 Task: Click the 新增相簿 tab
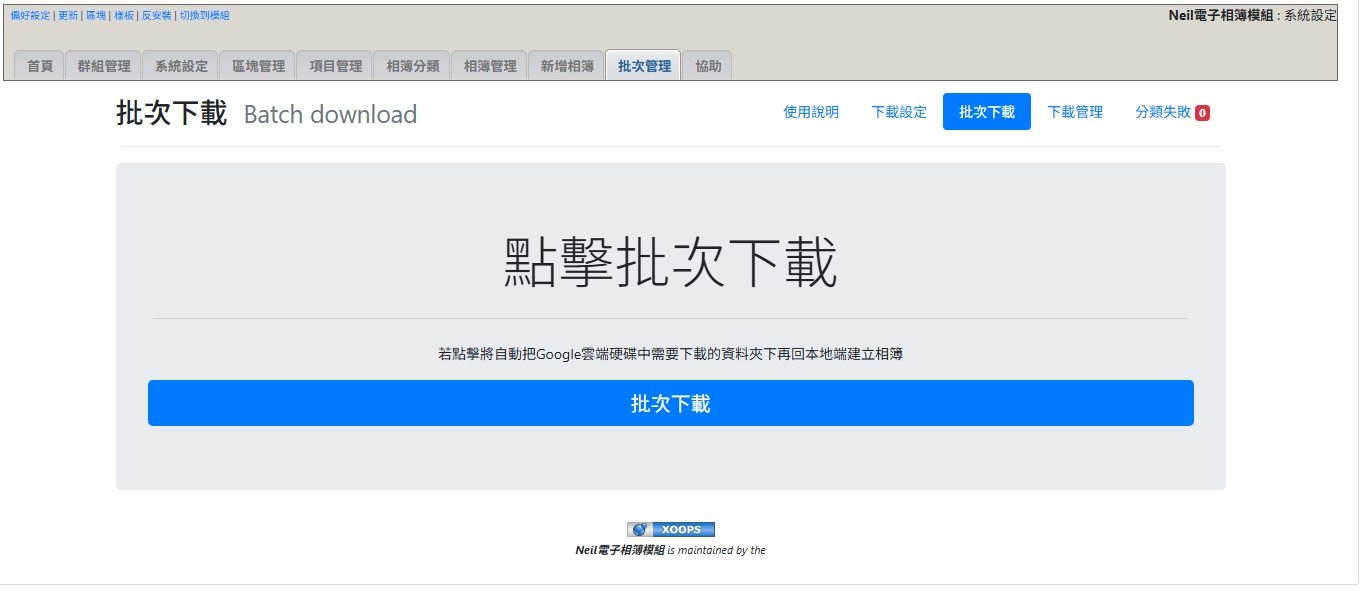(567, 66)
